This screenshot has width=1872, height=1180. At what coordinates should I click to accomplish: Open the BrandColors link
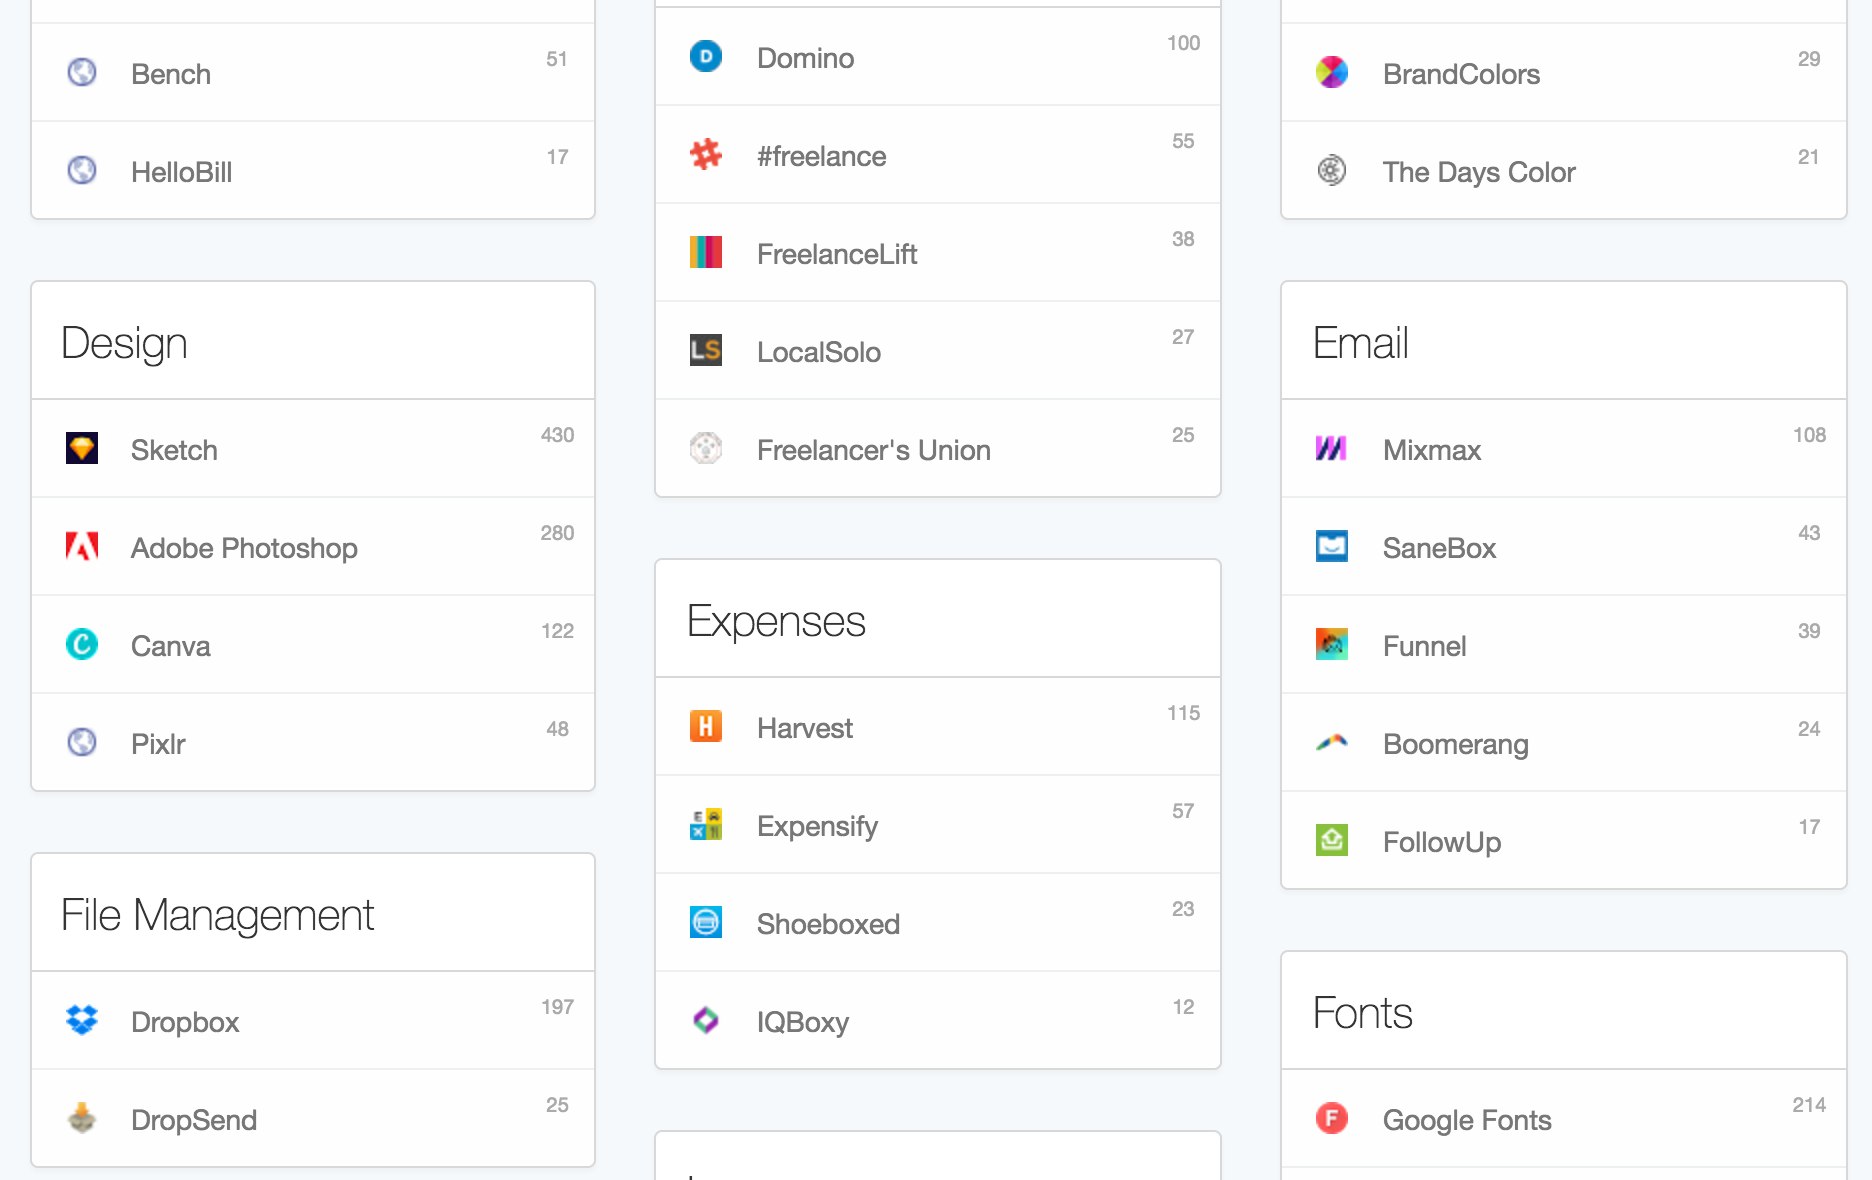click(x=1461, y=74)
